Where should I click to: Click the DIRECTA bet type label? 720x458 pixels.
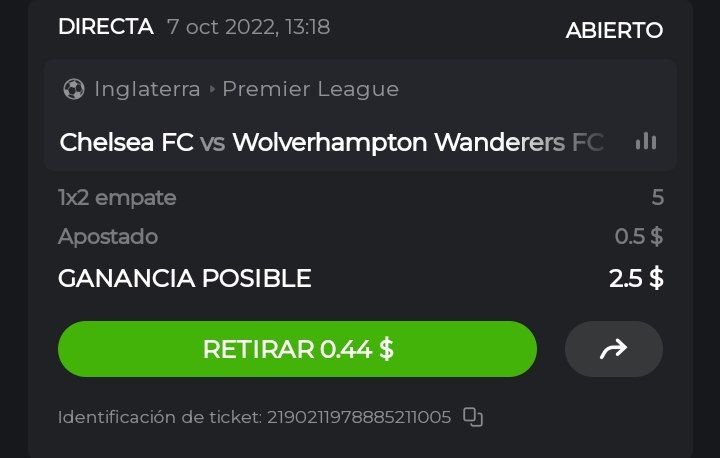coord(106,27)
